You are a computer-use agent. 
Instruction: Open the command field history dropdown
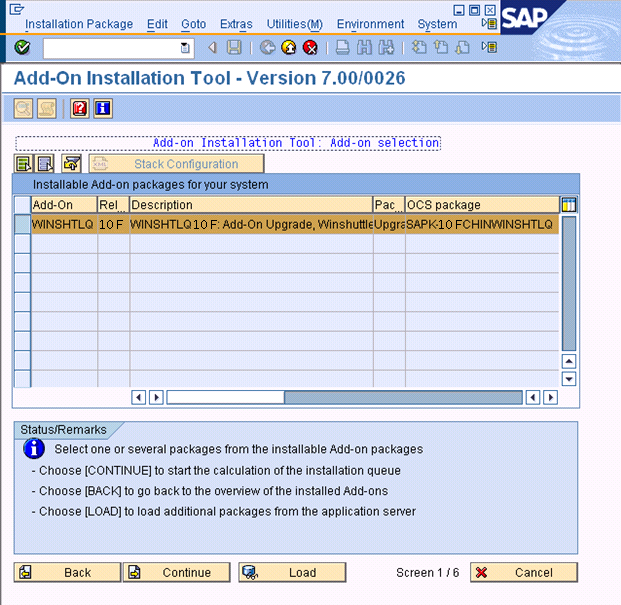(x=185, y=48)
